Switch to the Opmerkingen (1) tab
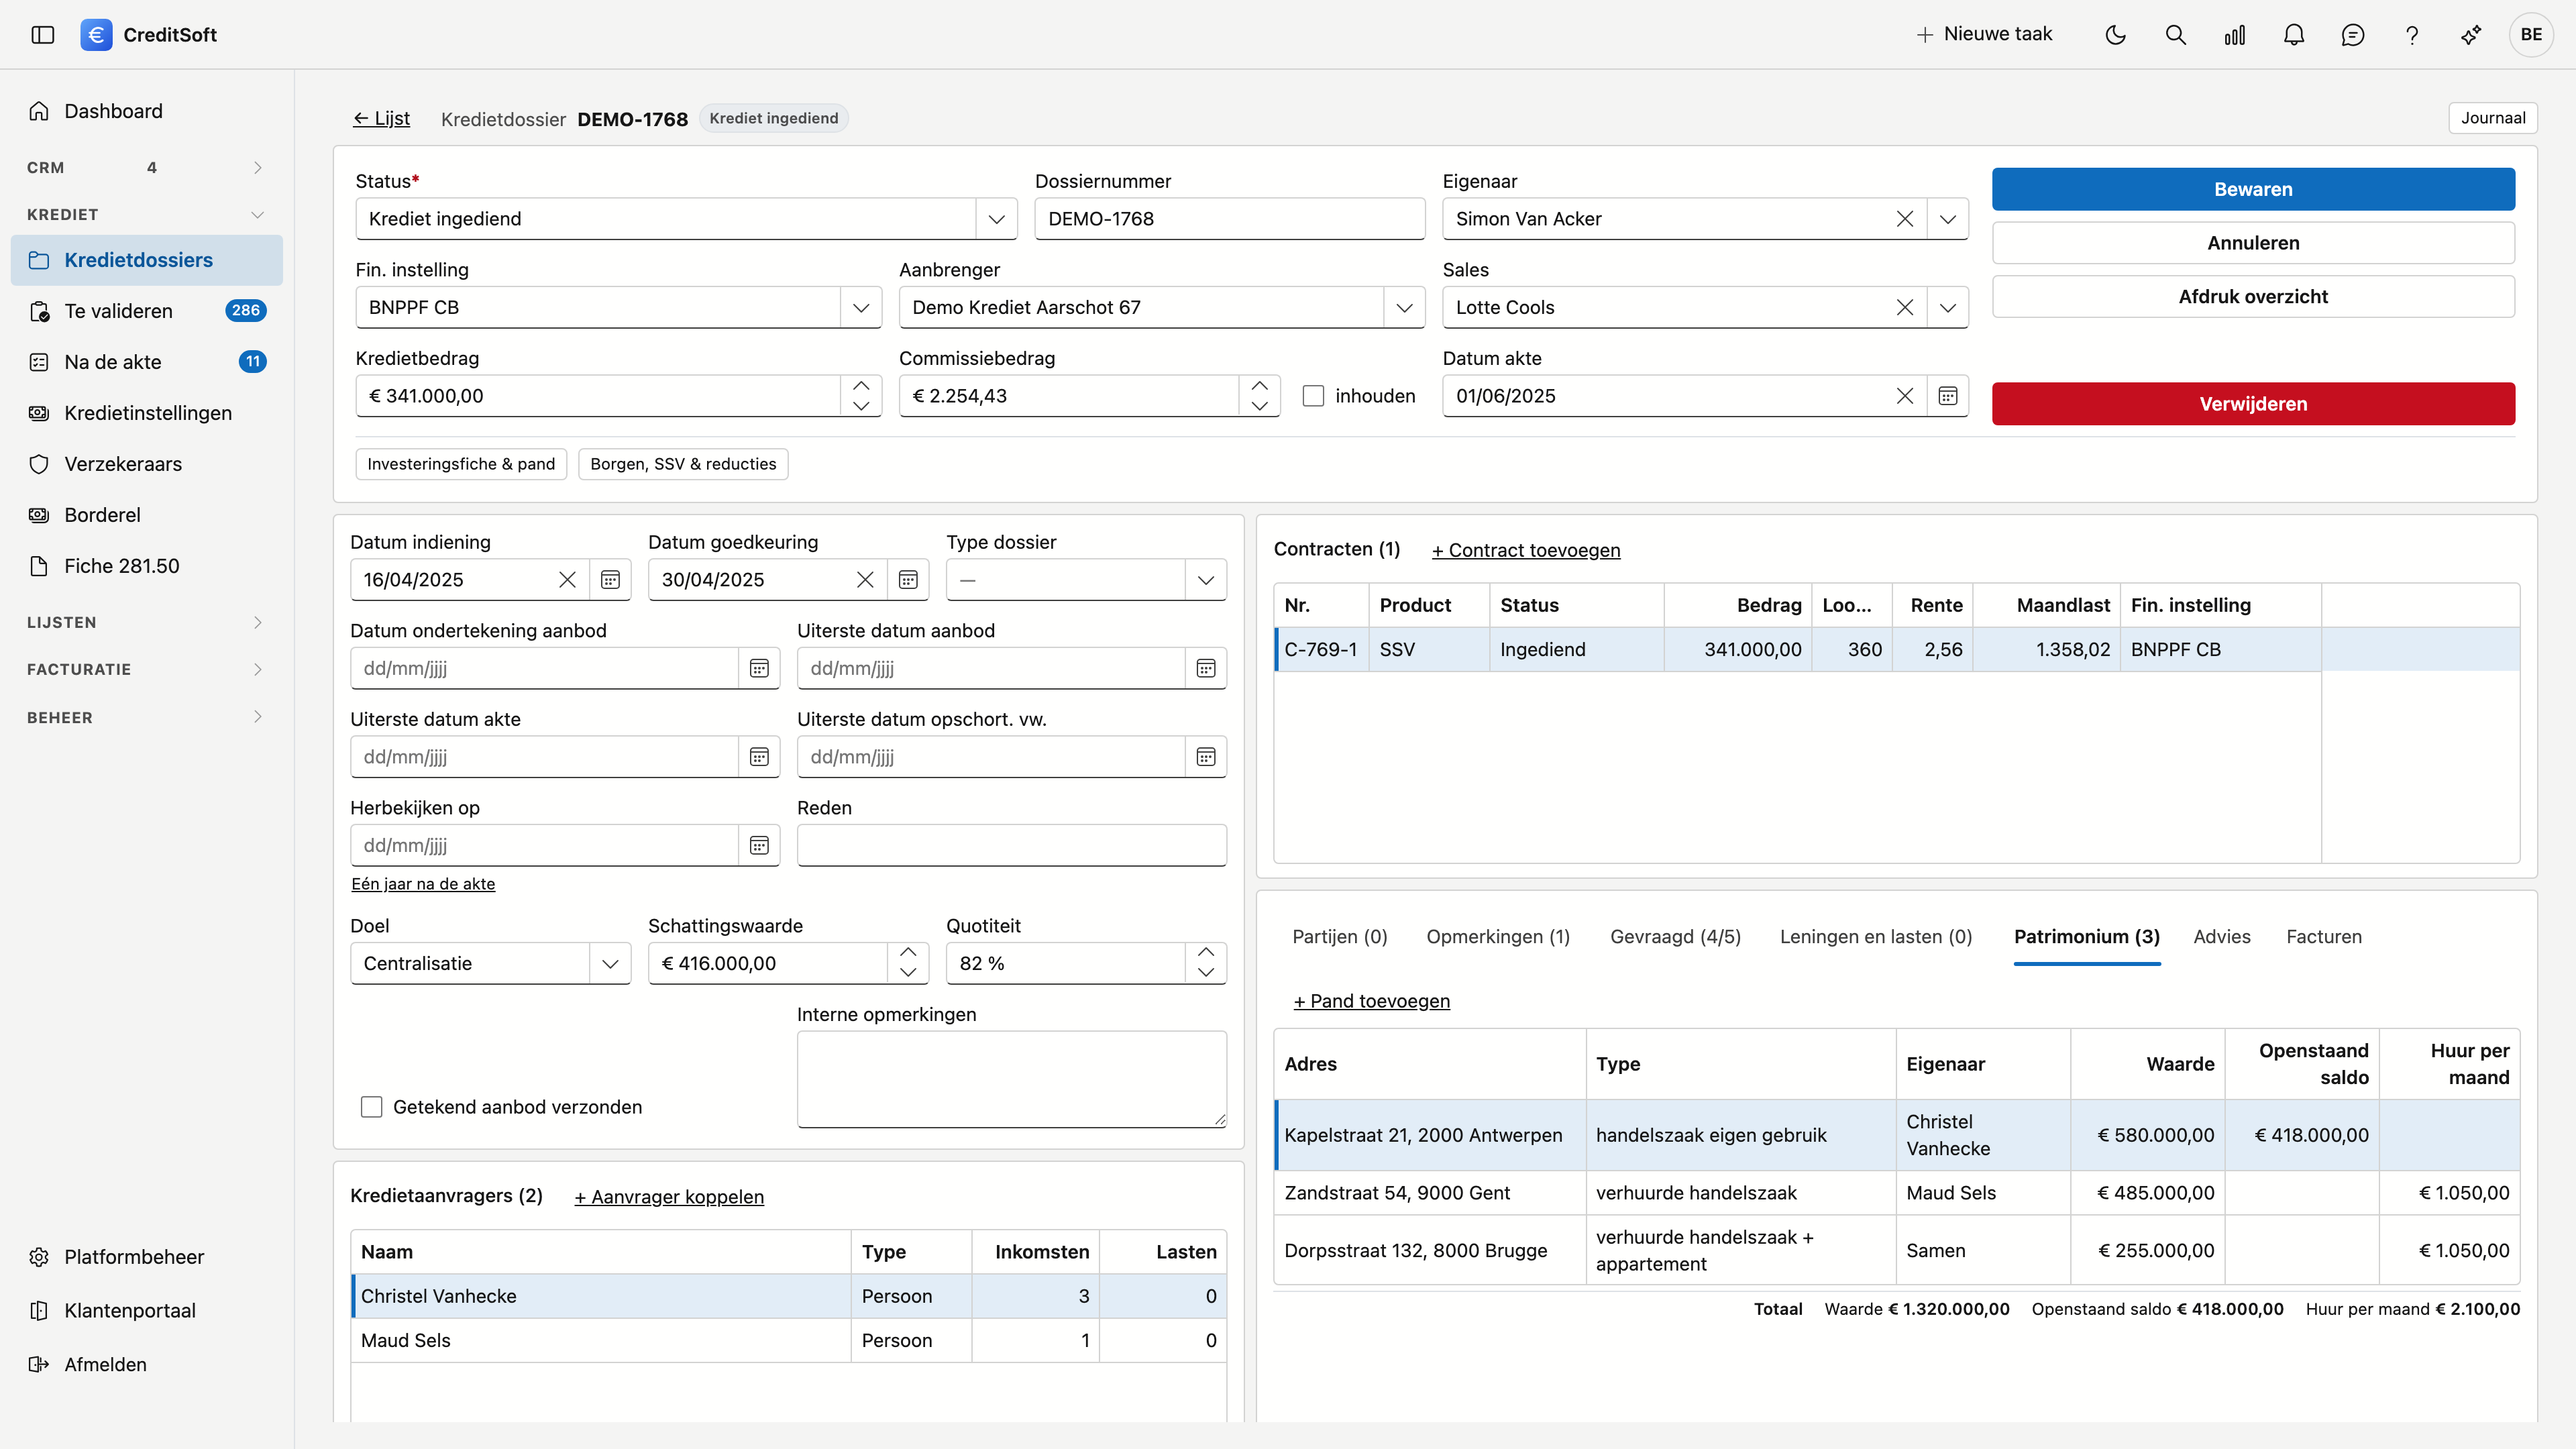Viewport: 2576px width, 1449px height. [1498, 937]
